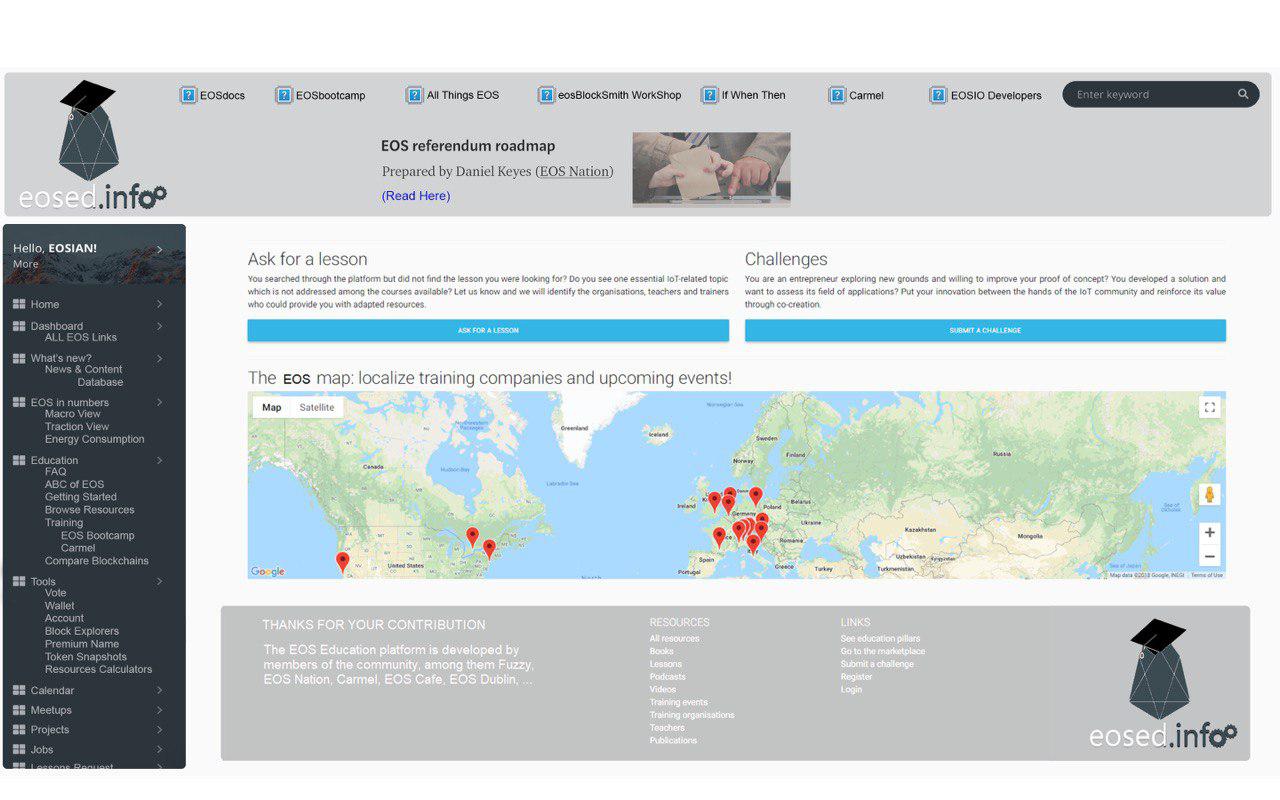
Task: Click the search magnifier icon
Action: (x=1243, y=94)
